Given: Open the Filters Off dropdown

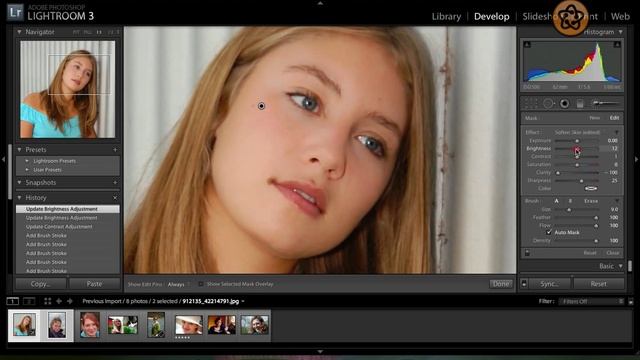Looking at the screenshot, I should pos(591,302).
